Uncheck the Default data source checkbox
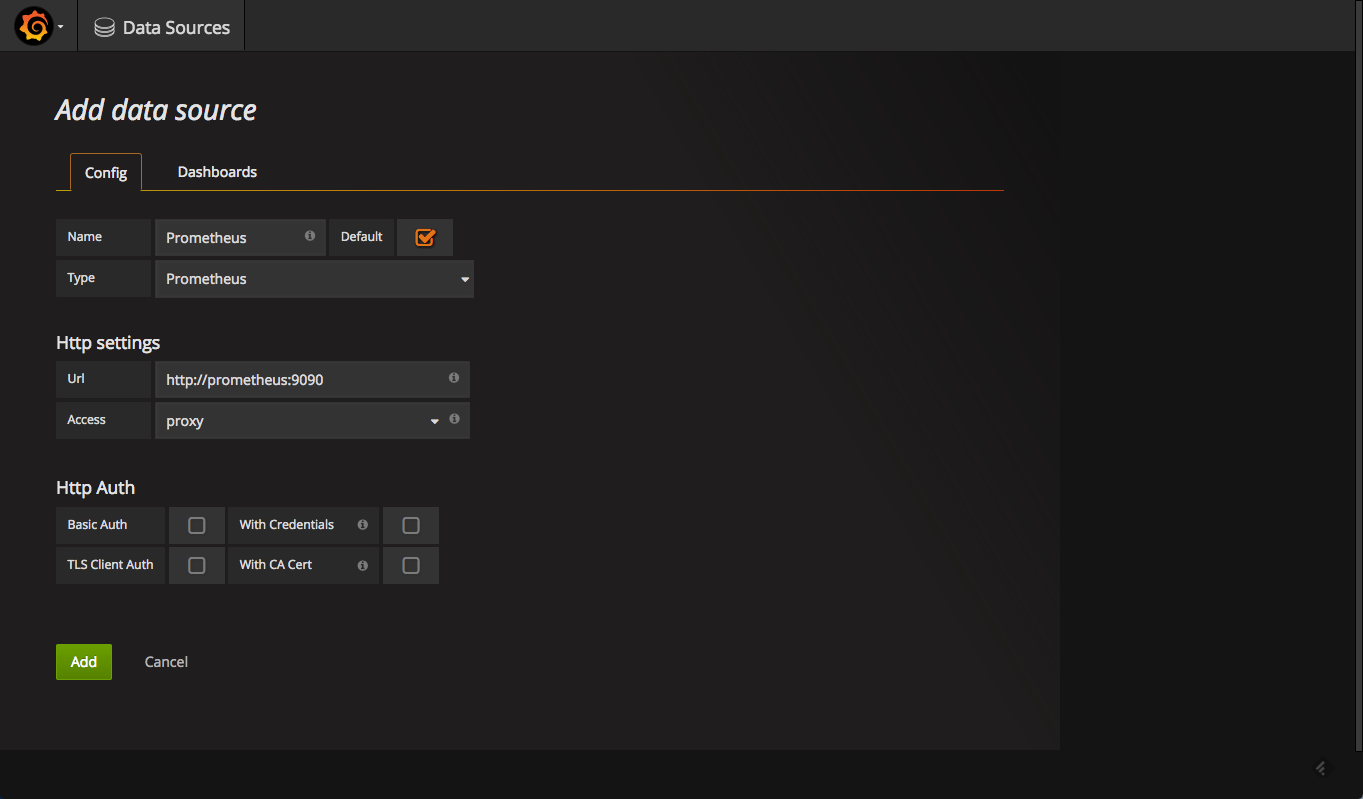 [425, 238]
